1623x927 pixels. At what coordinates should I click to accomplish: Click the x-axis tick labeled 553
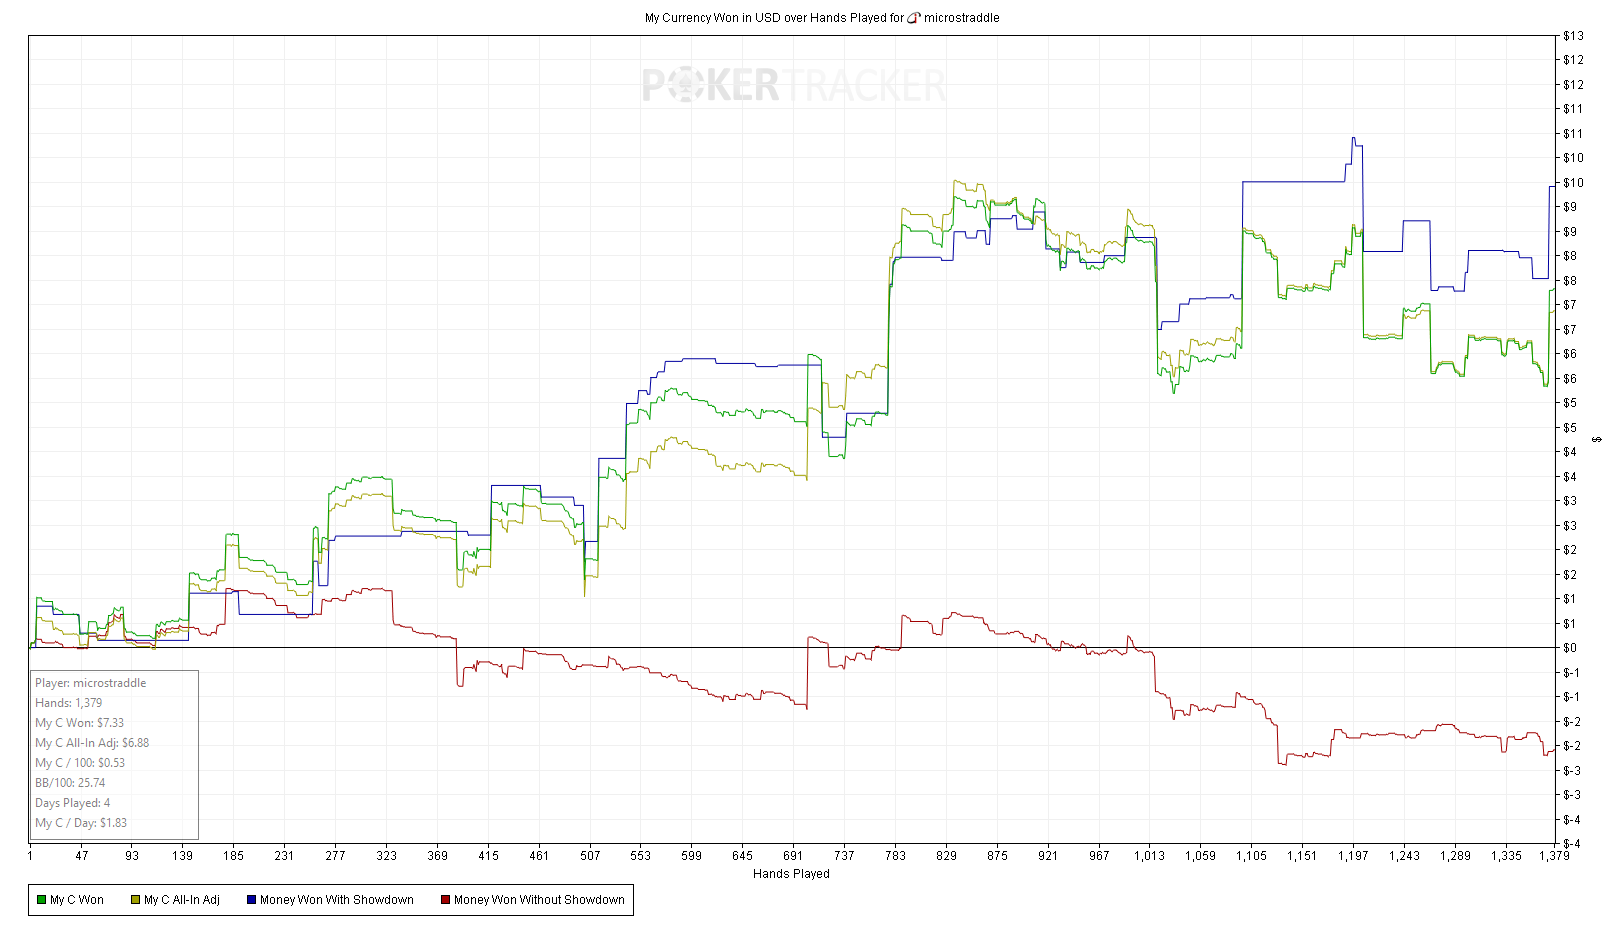click(640, 856)
